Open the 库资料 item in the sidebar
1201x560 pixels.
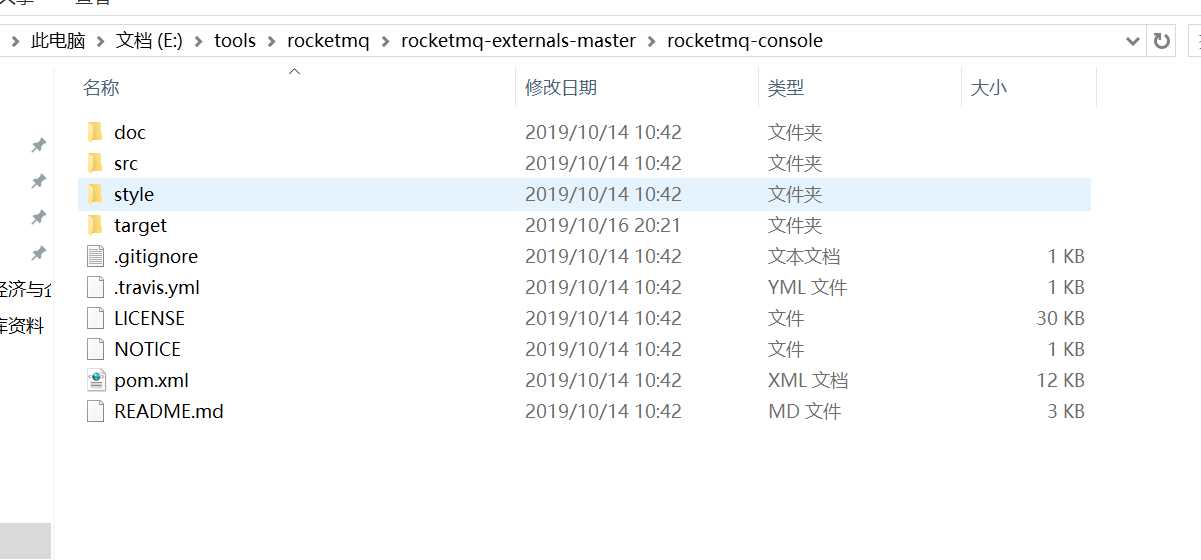[22, 326]
